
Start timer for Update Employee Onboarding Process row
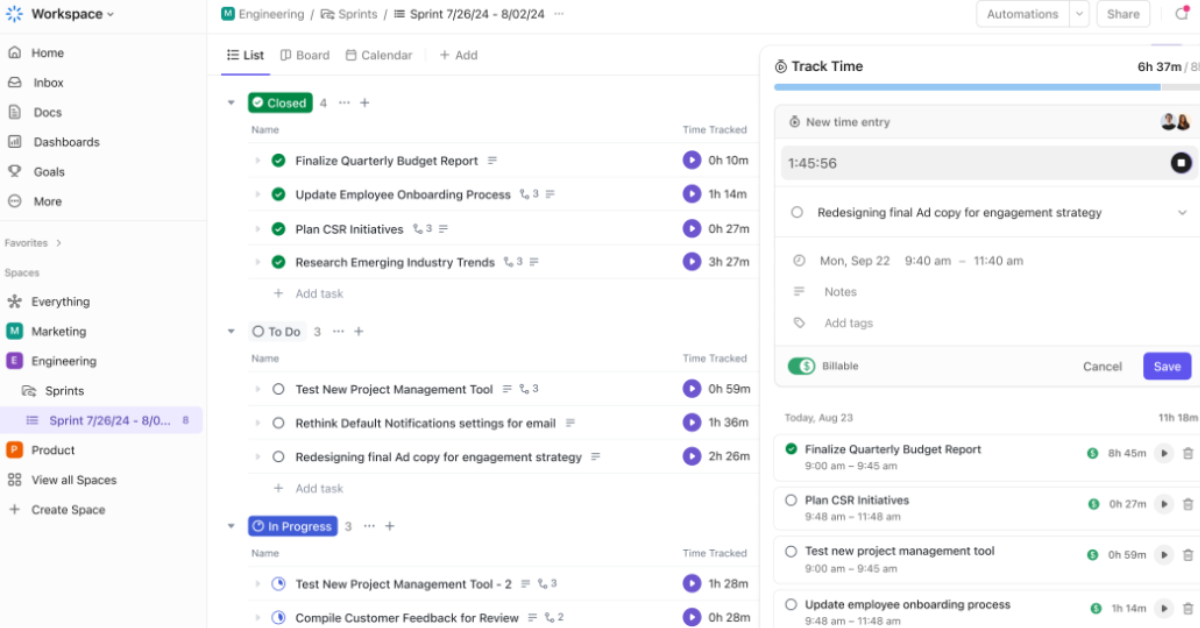[x=691, y=194]
